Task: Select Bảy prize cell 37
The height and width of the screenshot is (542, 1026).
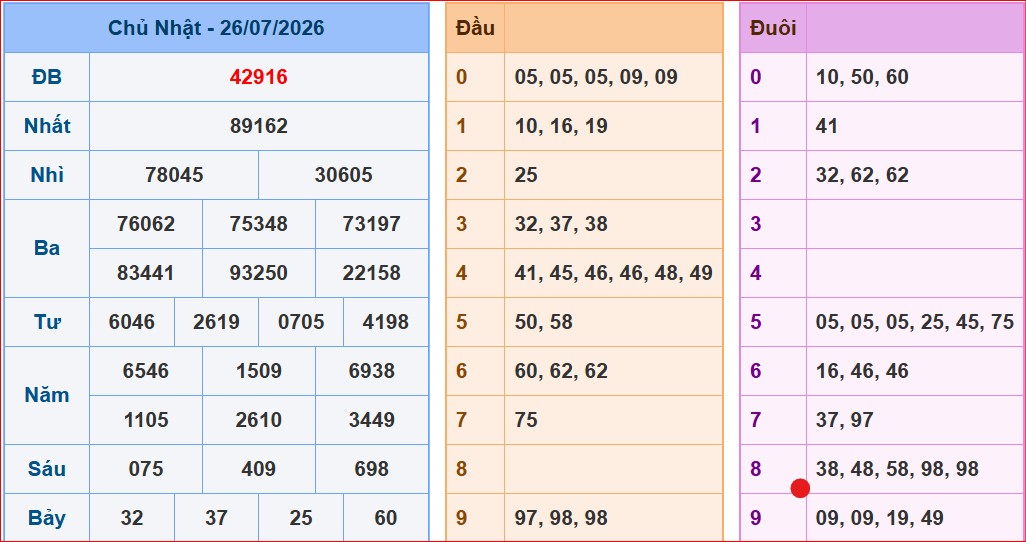Action: tap(217, 518)
